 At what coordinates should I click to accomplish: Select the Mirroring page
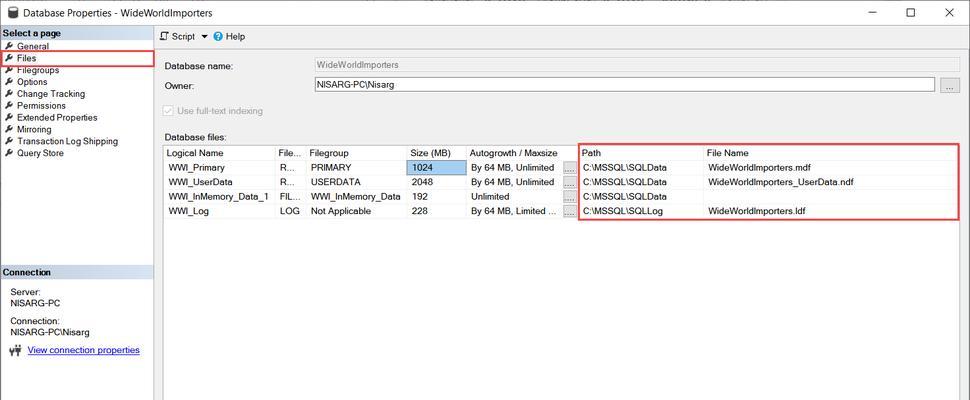(34, 129)
